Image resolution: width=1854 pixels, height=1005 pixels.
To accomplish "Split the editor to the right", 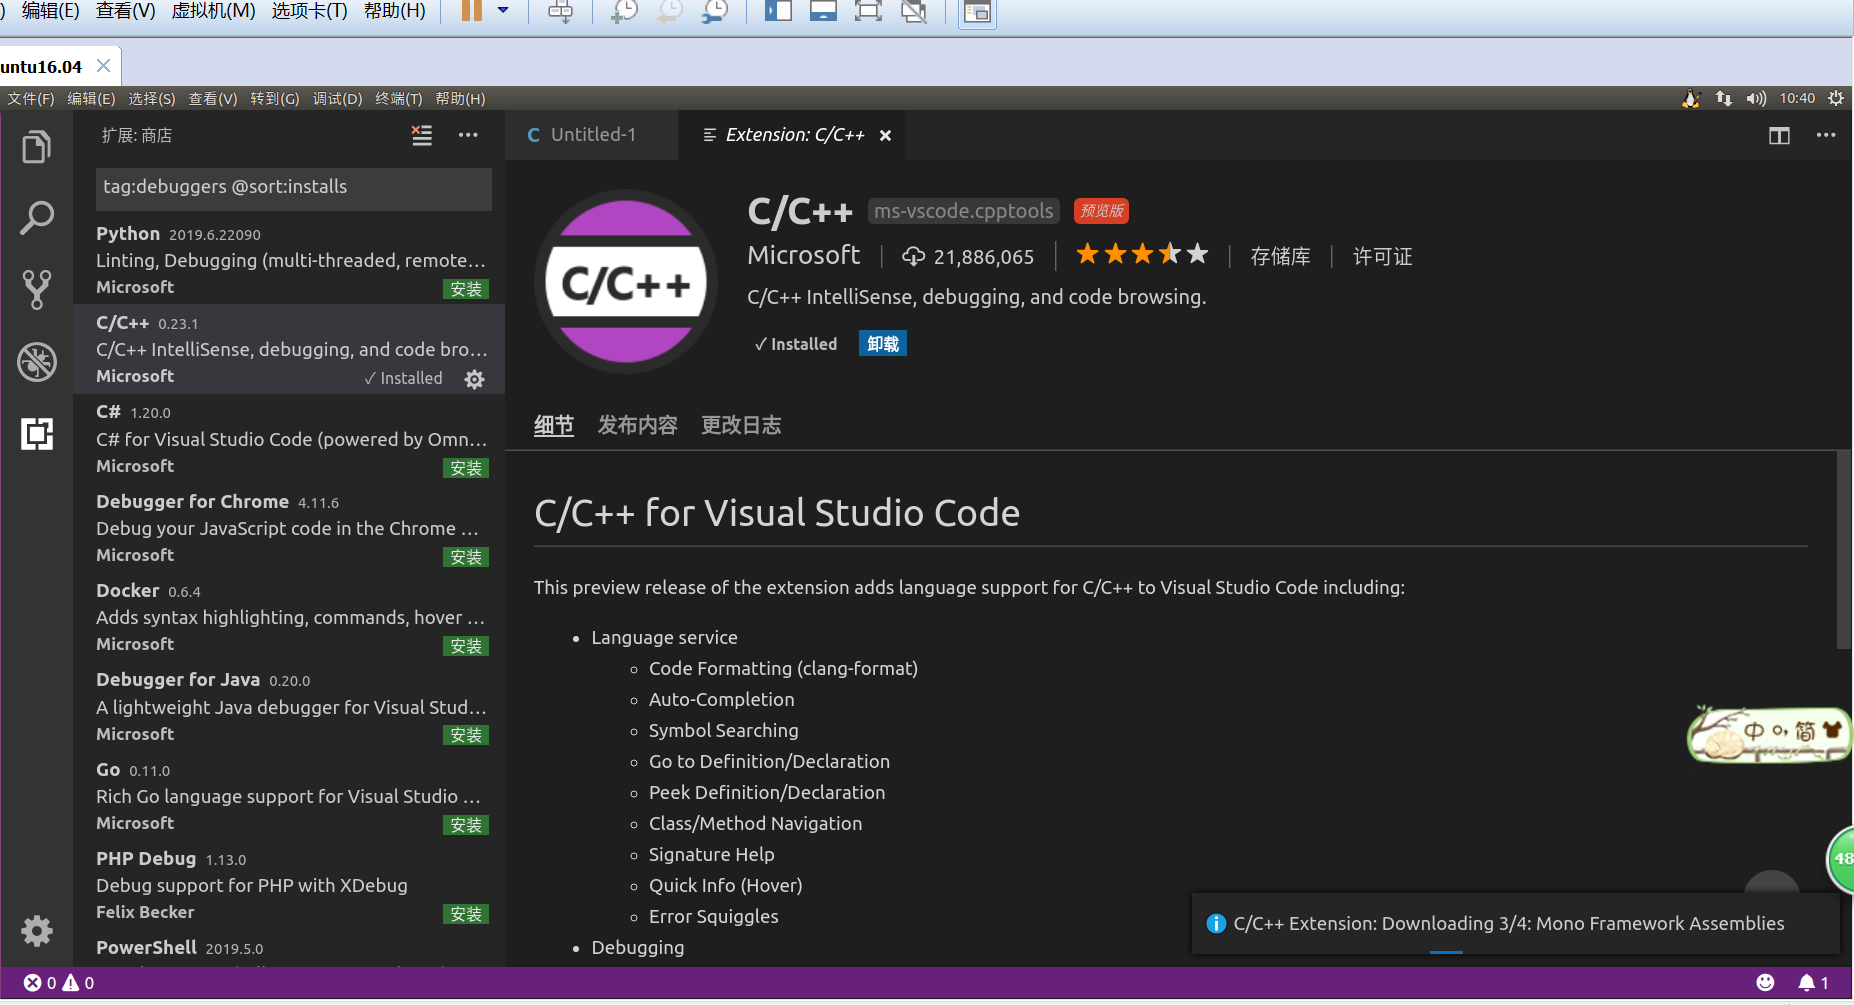I will coord(1779,135).
